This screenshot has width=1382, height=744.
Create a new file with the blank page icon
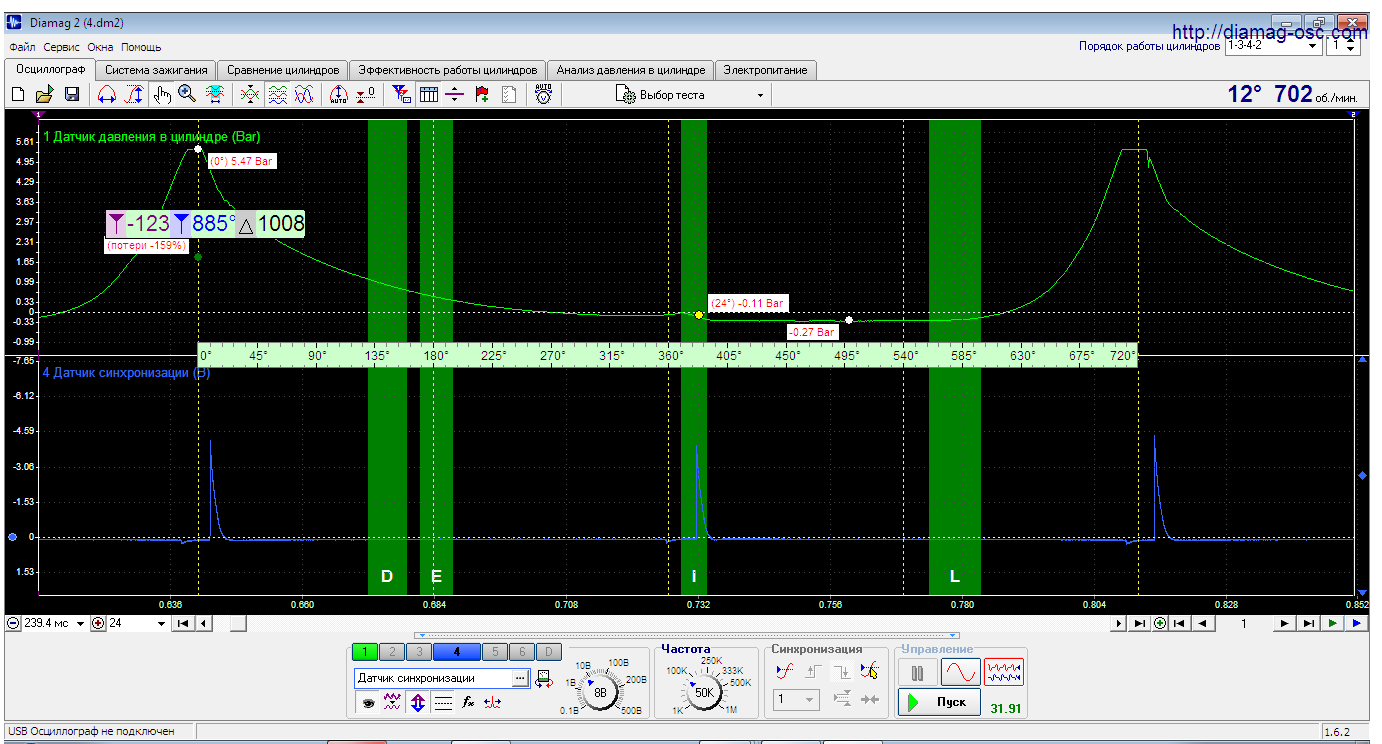(x=18, y=95)
